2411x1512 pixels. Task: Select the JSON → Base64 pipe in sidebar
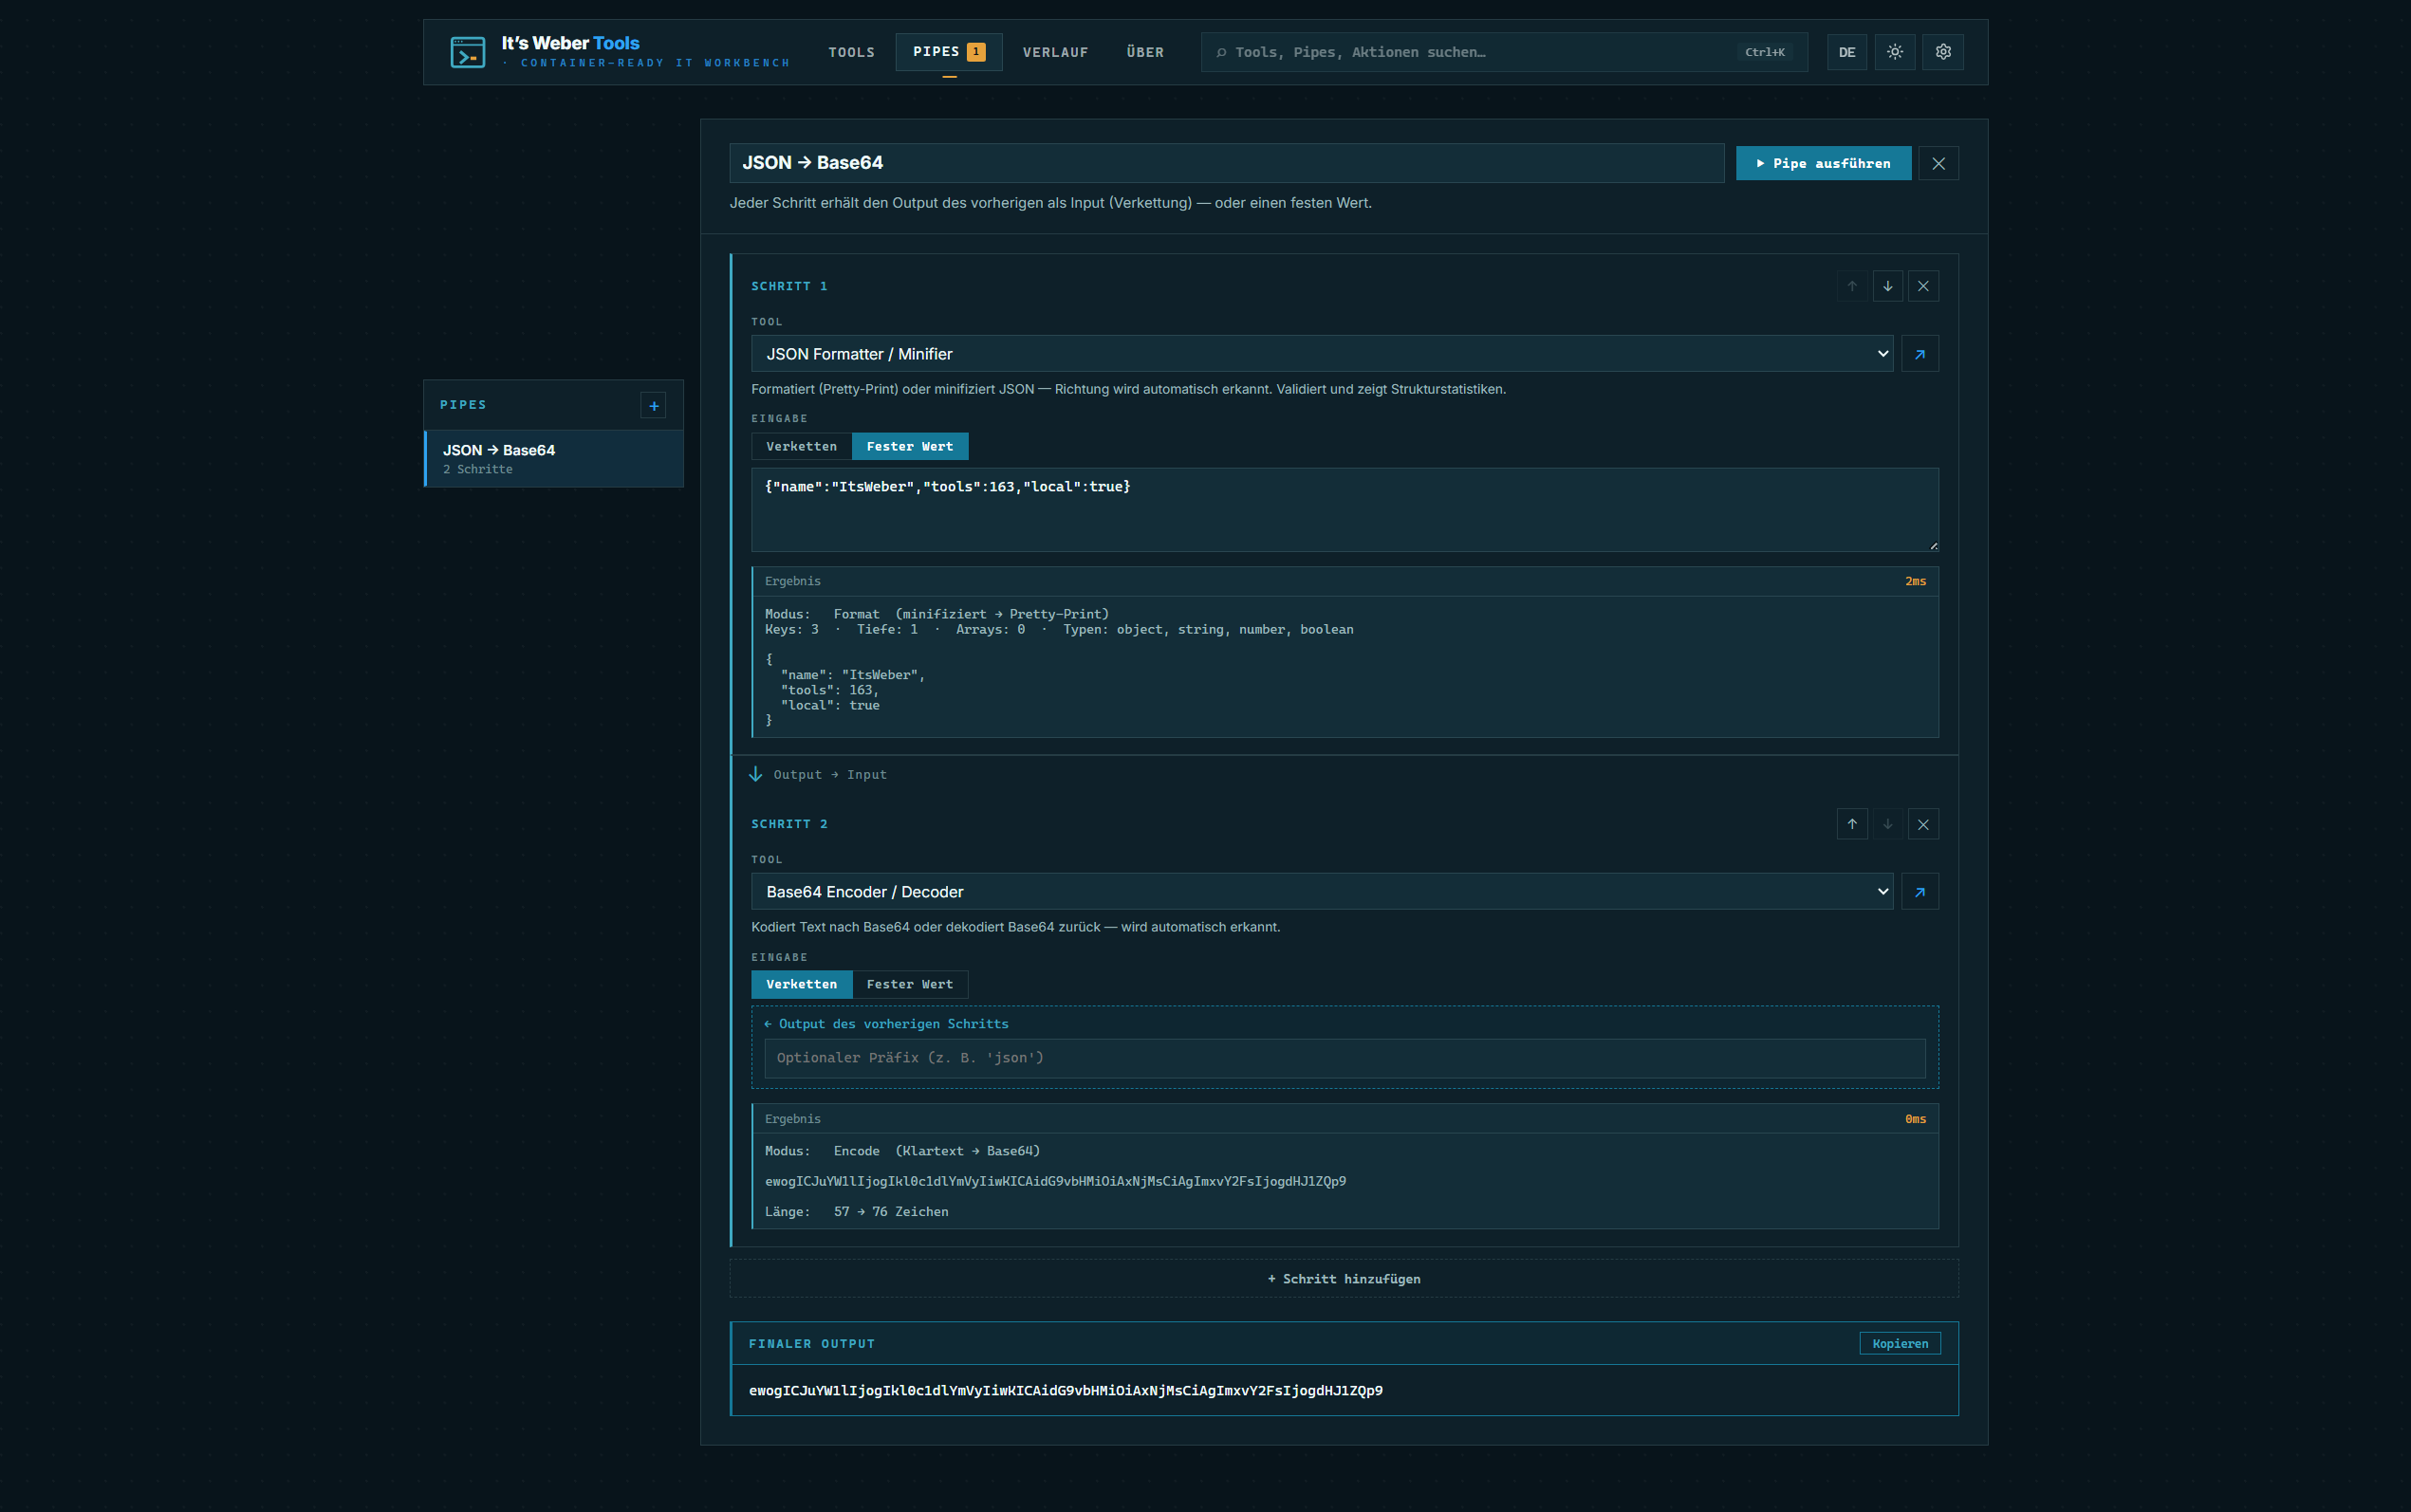(554, 459)
